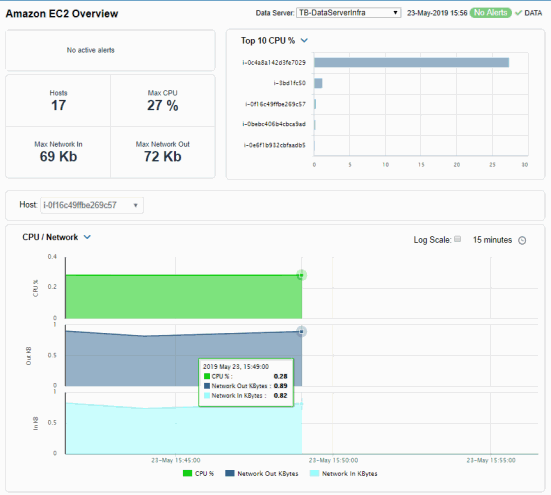The width and height of the screenshot is (551, 495).
Task: Click host label i-0bebc406b4cbca9ad
Action: tap(274, 124)
